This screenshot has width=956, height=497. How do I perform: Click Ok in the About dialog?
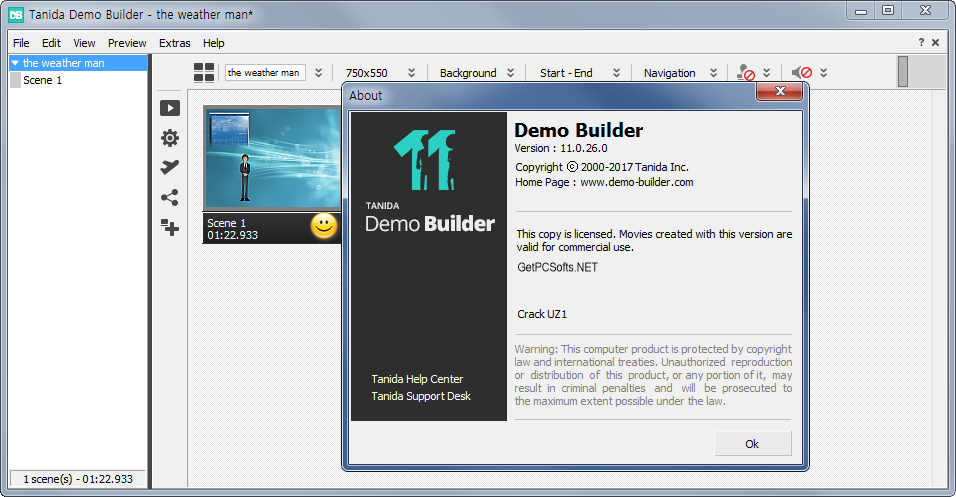tap(752, 444)
